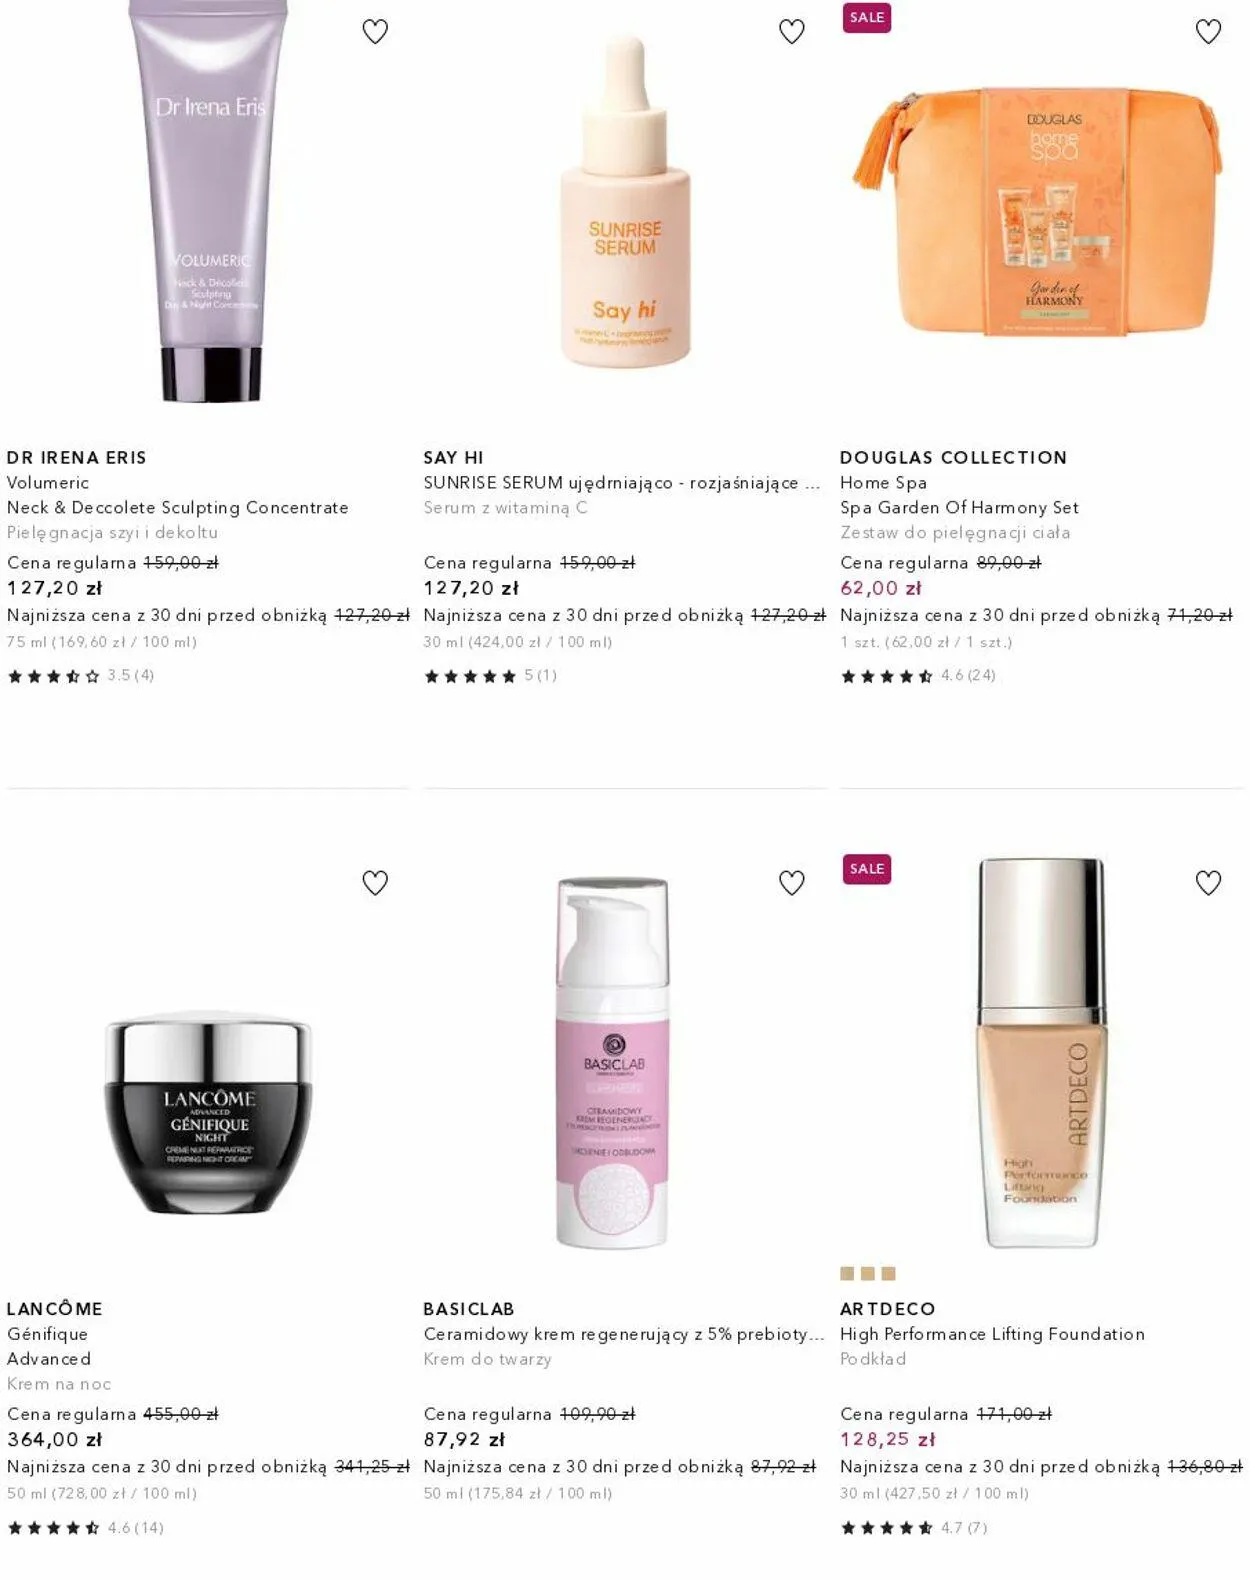Viewport: 1250px width, 1580px height.
Task: Open Ceramidowy krem regenerujący product title
Action: 624,1334
